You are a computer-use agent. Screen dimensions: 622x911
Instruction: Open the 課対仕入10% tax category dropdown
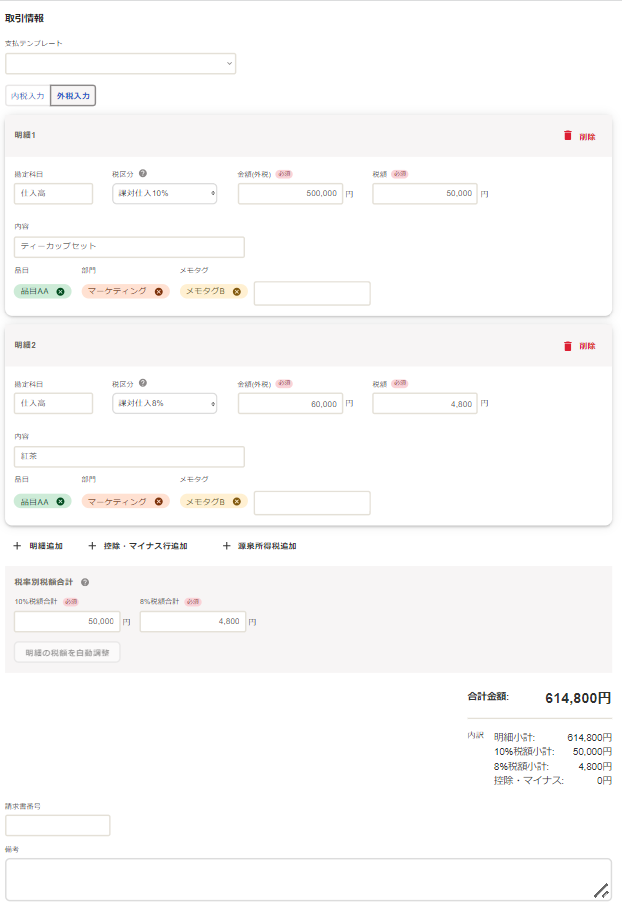(164, 193)
